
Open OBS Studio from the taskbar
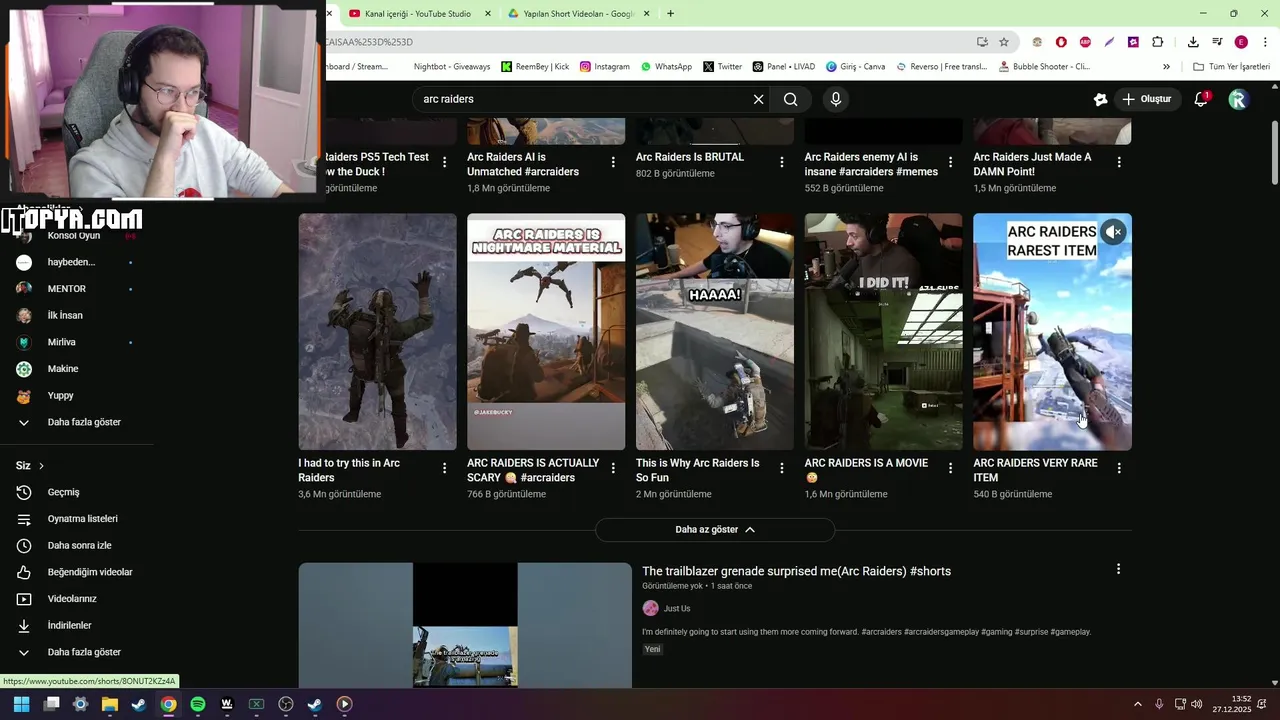pyautogui.click(x=286, y=704)
